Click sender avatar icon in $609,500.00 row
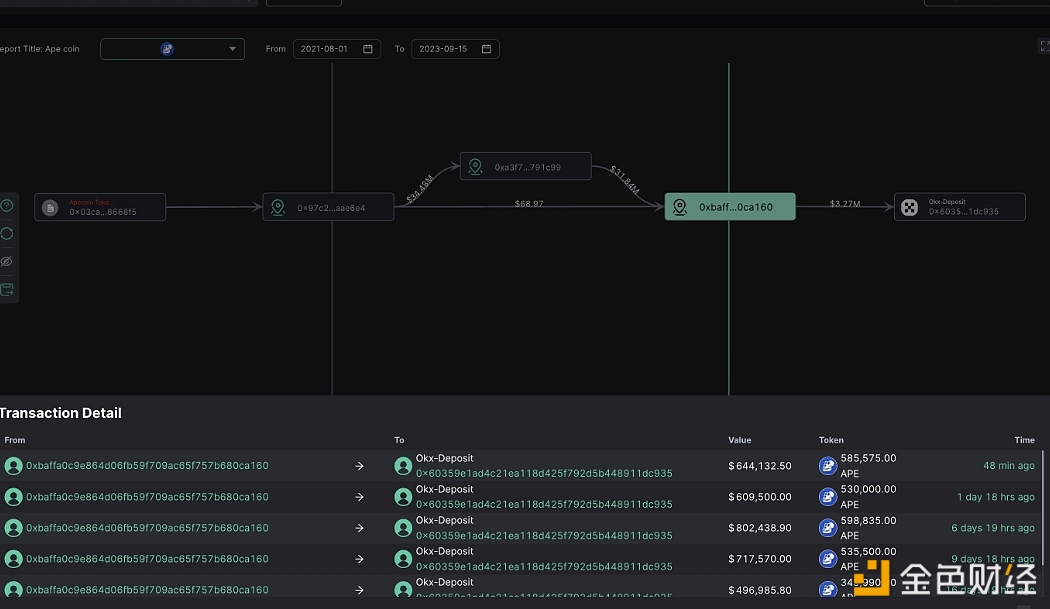1050x609 pixels. point(13,497)
